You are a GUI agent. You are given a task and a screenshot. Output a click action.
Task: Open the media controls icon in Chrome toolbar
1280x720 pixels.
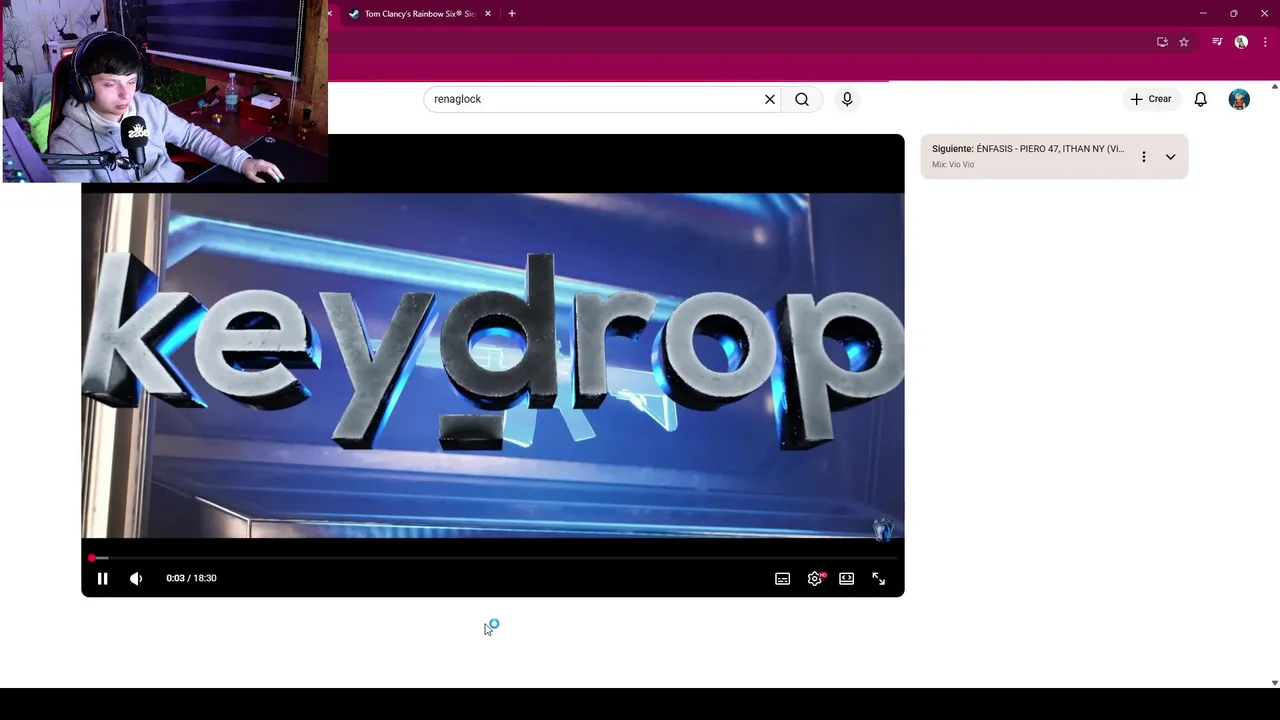(1217, 42)
